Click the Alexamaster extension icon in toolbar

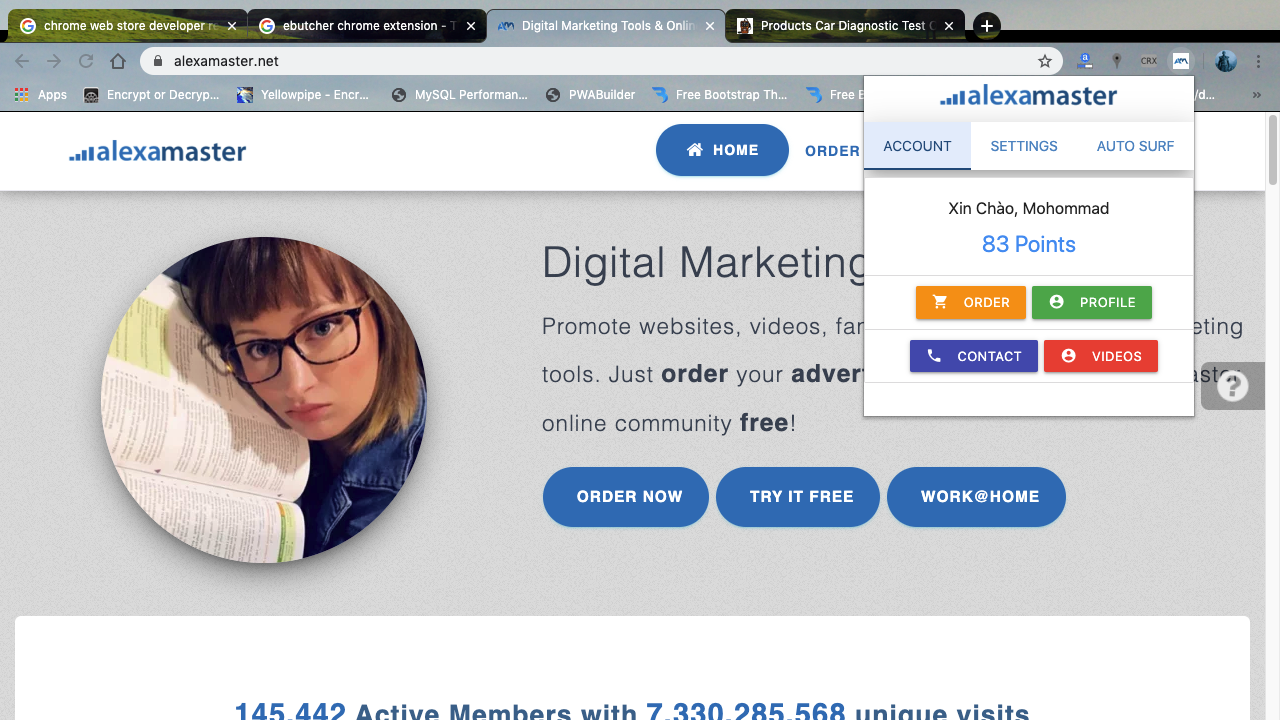click(x=1181, y=61)
